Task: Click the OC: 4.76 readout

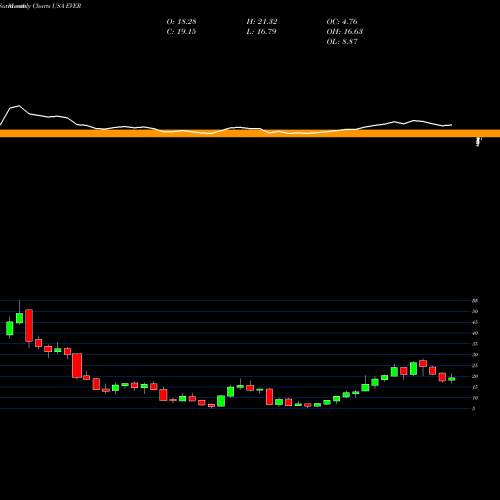Action: [342, 22]
